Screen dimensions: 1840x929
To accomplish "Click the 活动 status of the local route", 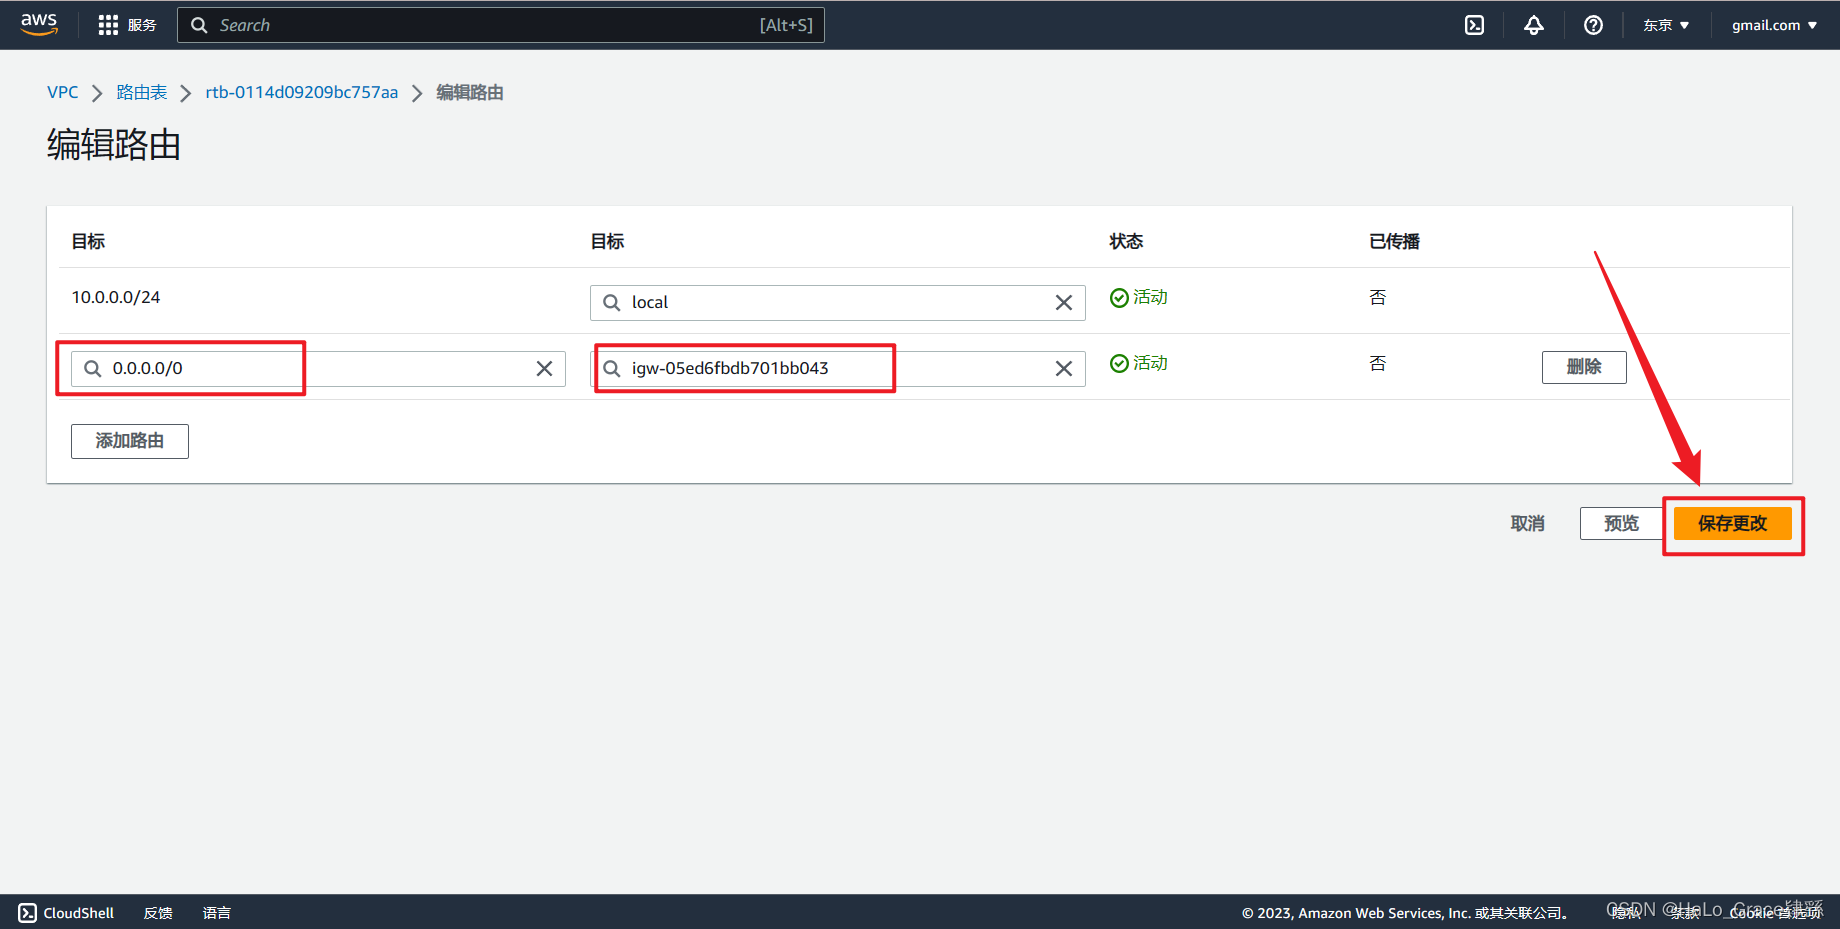I will point(1139,297).
